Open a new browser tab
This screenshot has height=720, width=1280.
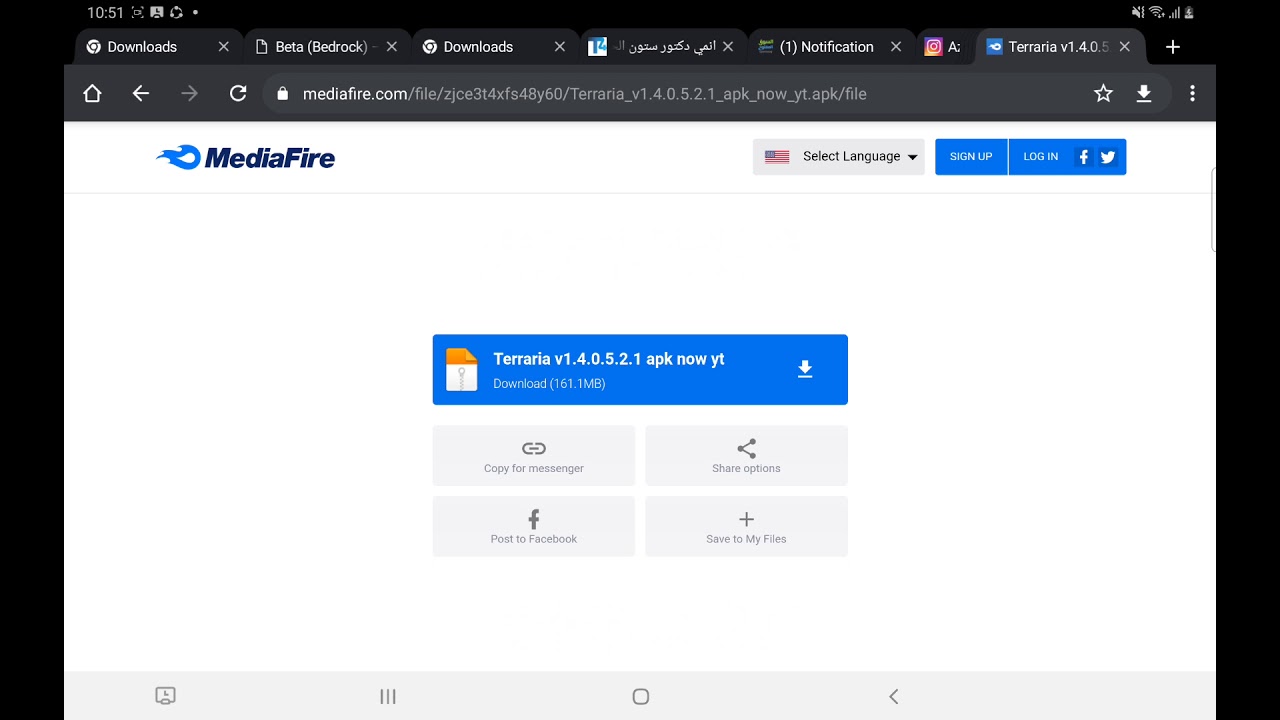pos(1173,47)
